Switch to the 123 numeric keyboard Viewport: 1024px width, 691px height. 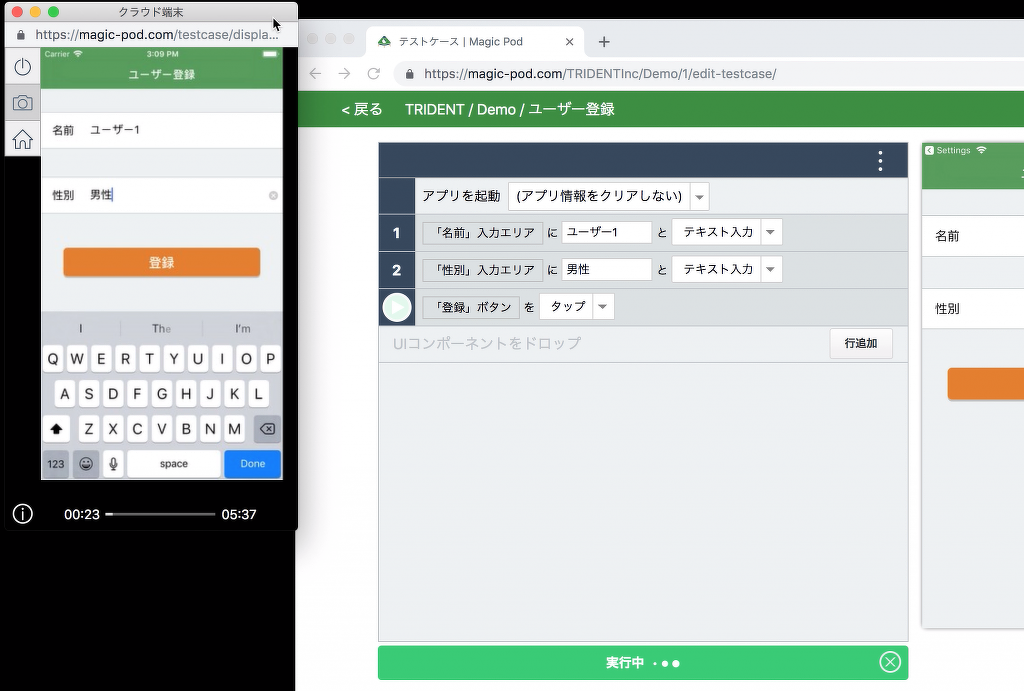(x=56, y=464)
